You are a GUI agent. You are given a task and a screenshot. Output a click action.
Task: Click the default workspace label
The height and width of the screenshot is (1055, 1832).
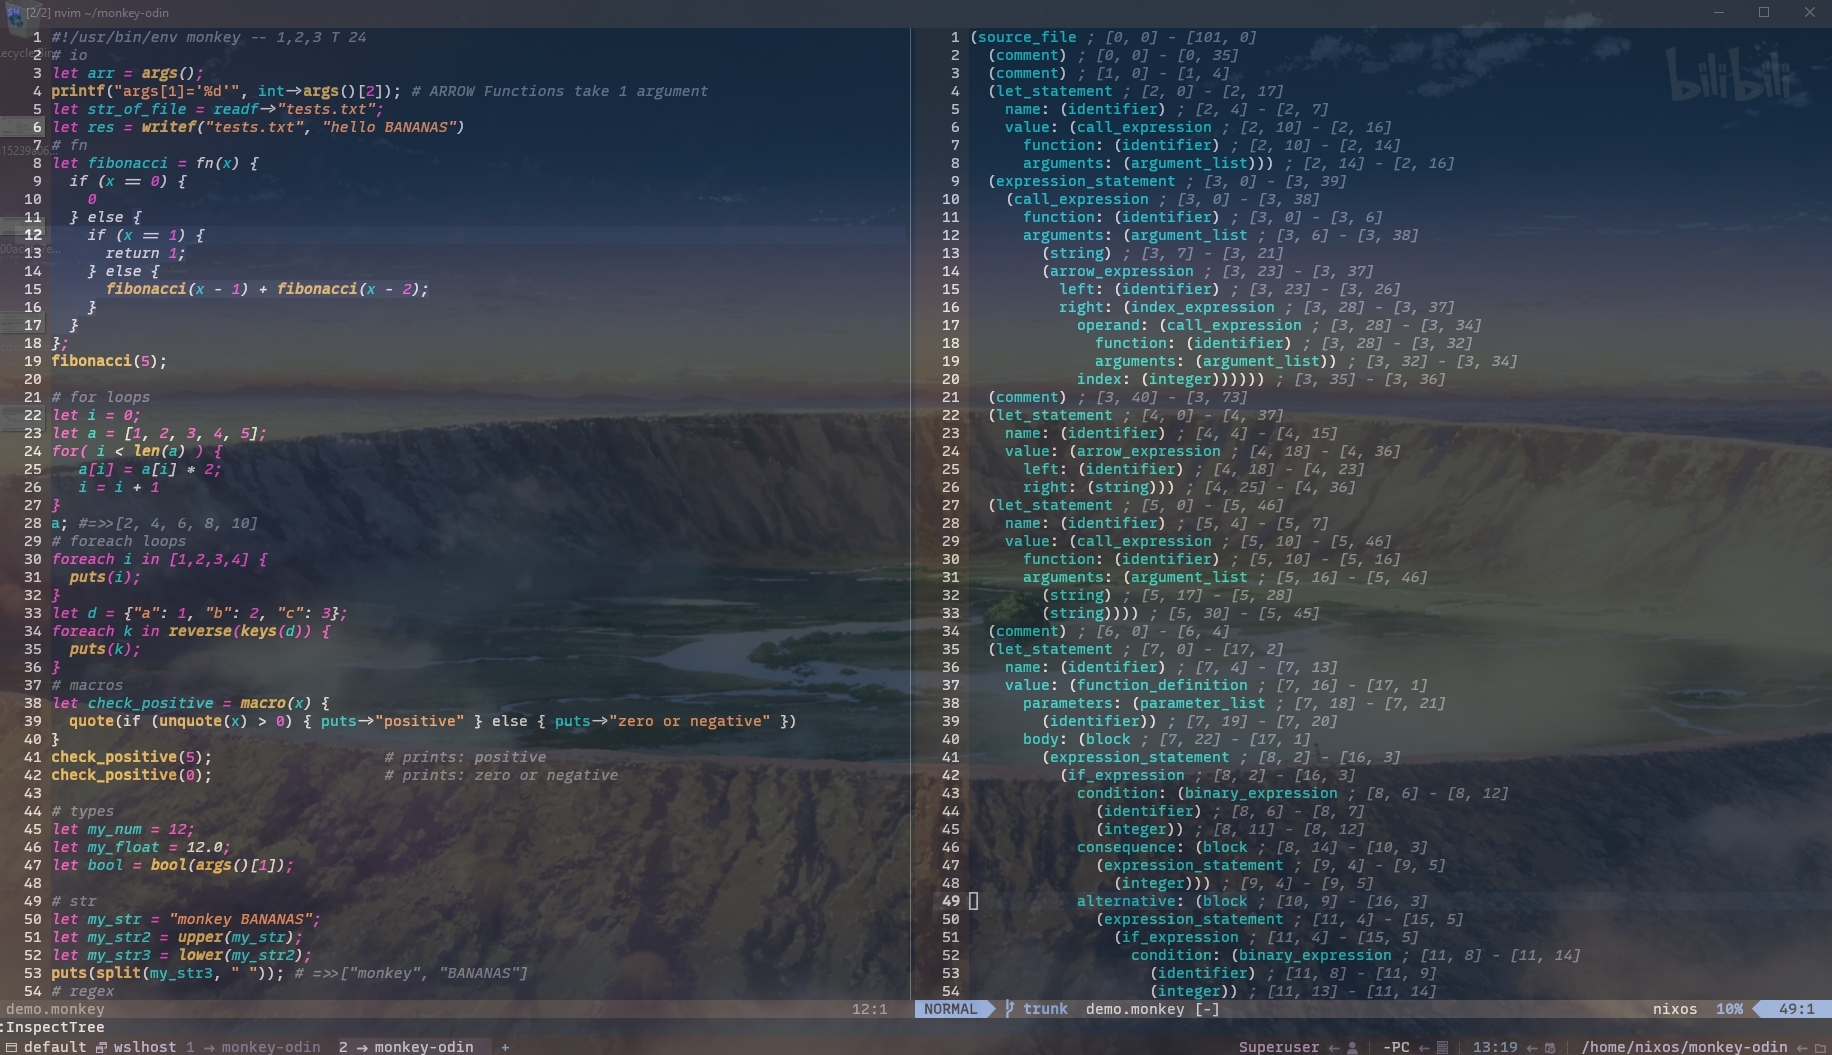click(x=55, y=1047)
